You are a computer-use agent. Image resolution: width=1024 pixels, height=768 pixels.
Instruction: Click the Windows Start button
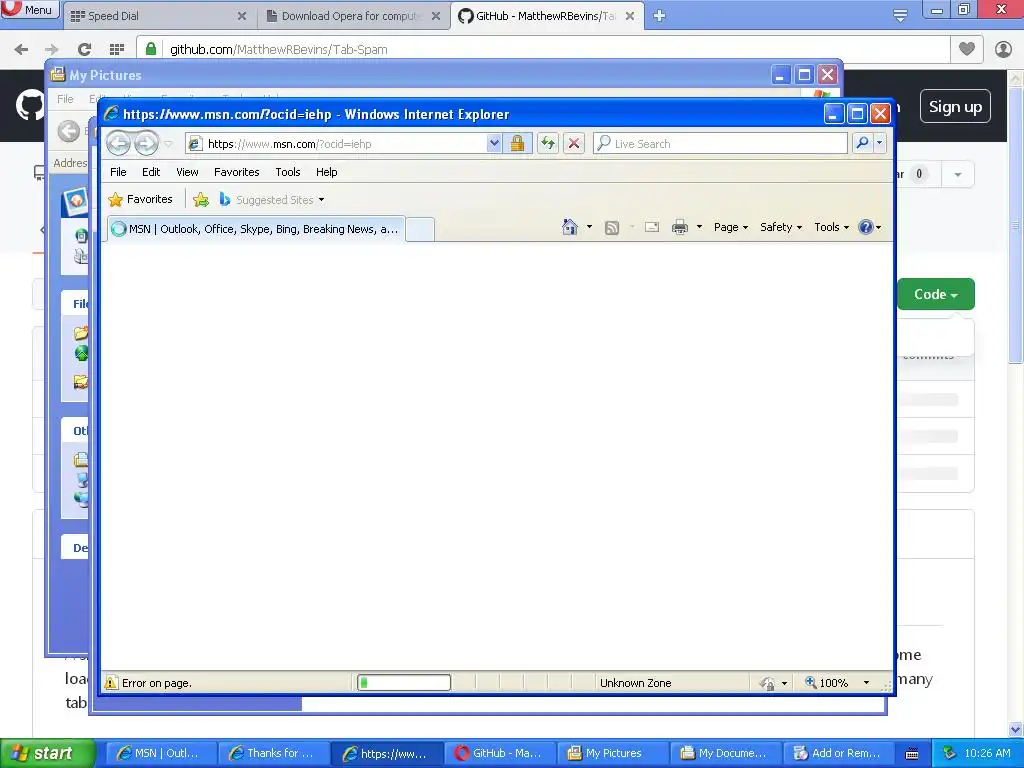47,753
